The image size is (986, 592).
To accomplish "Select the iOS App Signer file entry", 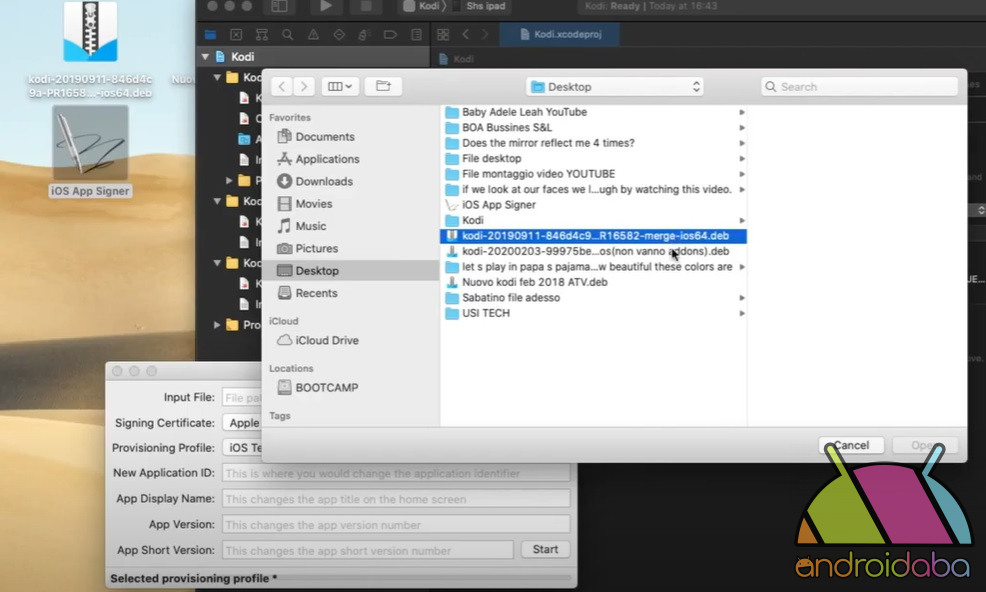I will click(x=593, y=204).
